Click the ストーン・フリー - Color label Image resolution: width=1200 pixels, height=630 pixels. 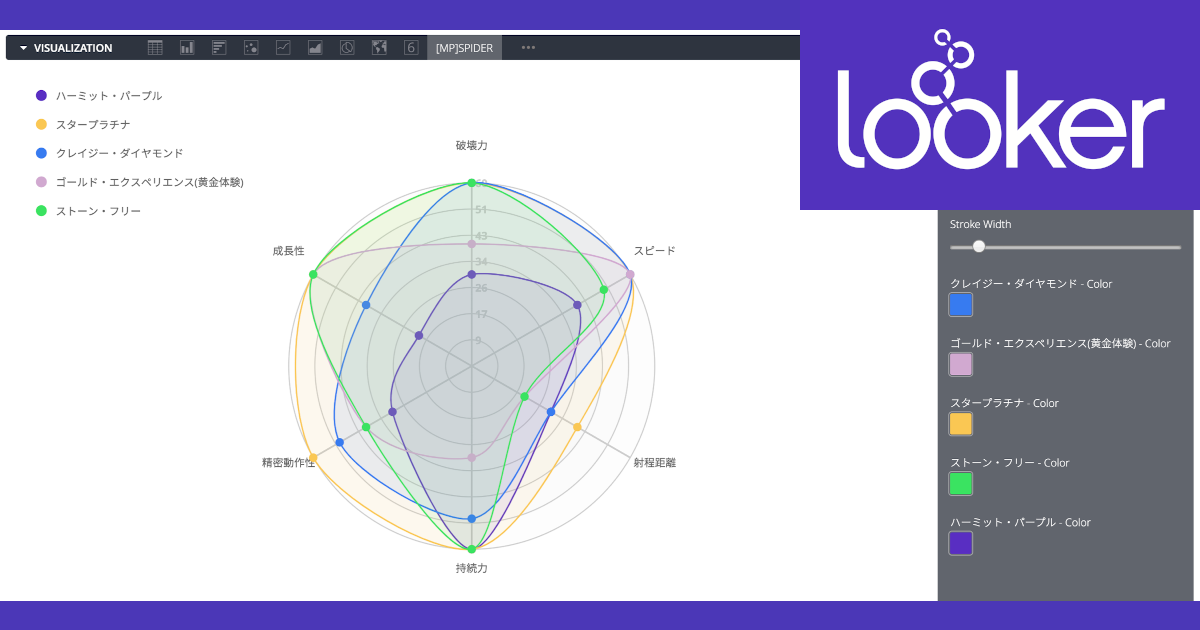(x=1010, y=463)
